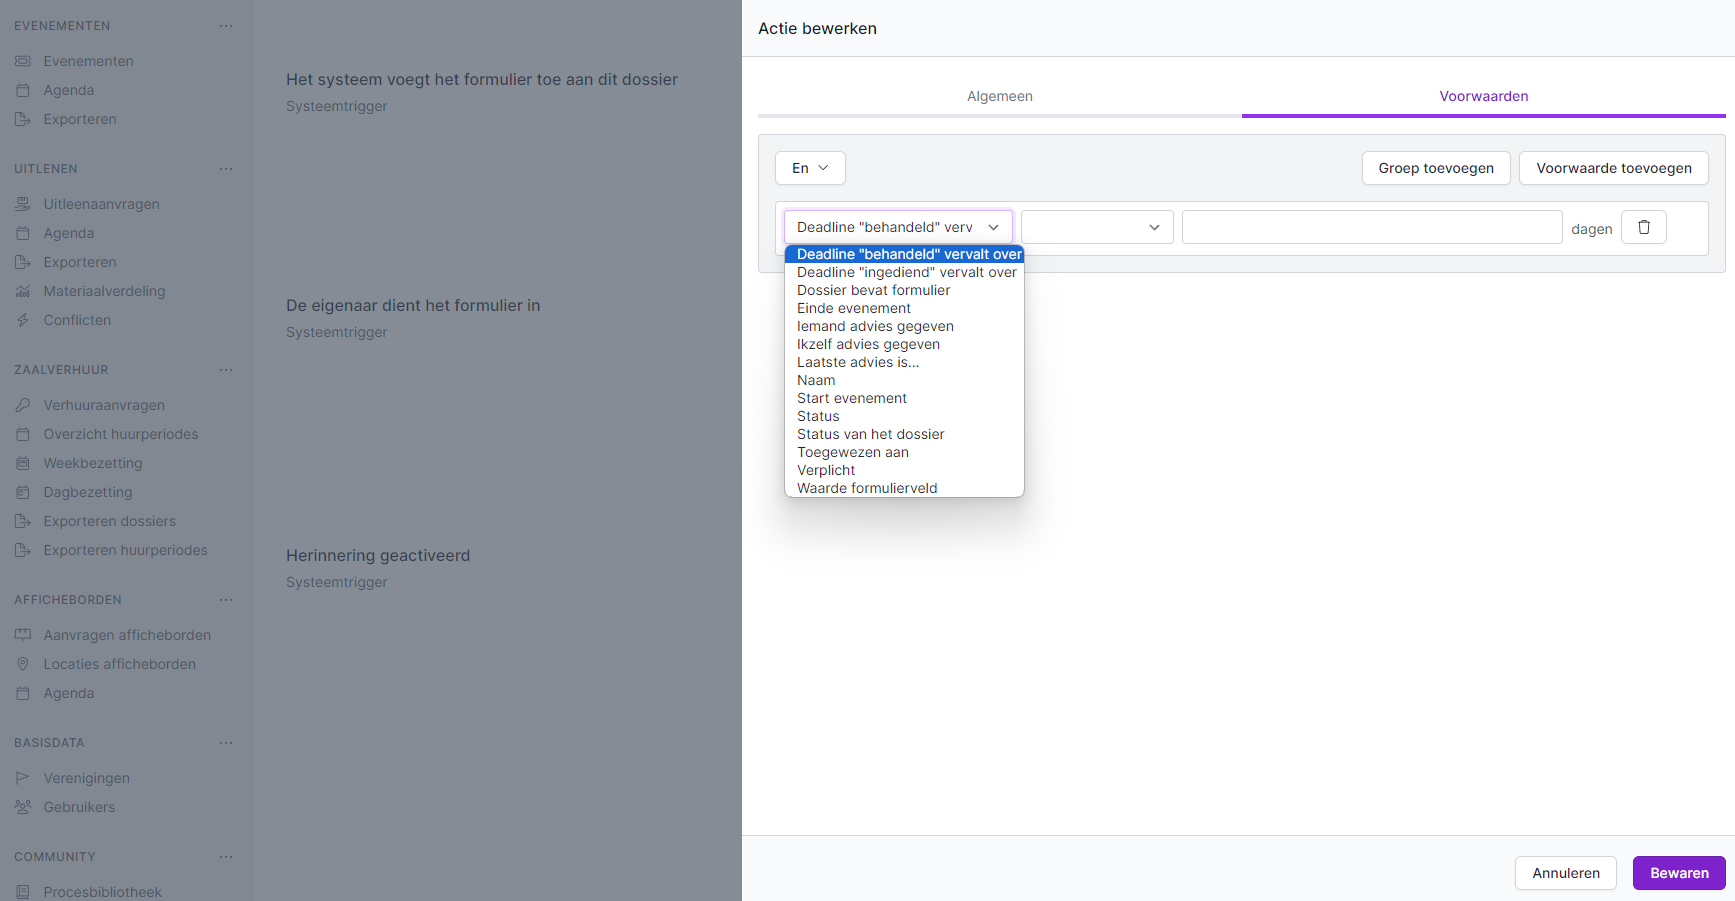Collapse the Deadline "behandeld" condition dropdown
Image resolution: width=1735 pixels, height=901 pixels.
click(x=898, y=227)
